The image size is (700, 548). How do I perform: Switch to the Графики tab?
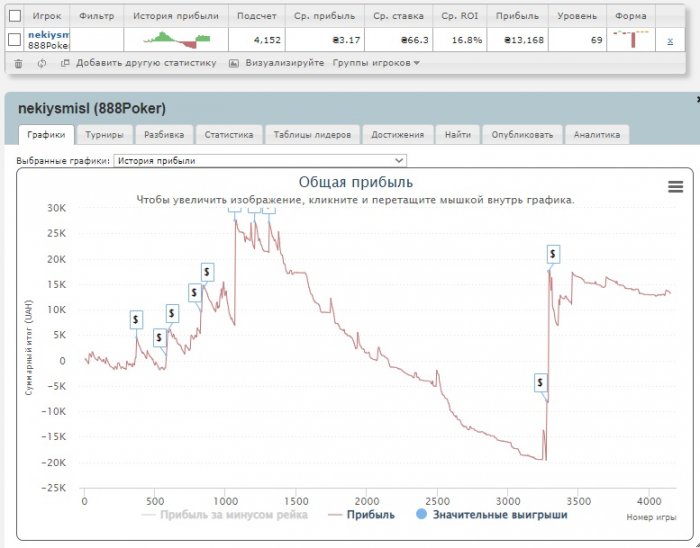click(x=46, y=135)
